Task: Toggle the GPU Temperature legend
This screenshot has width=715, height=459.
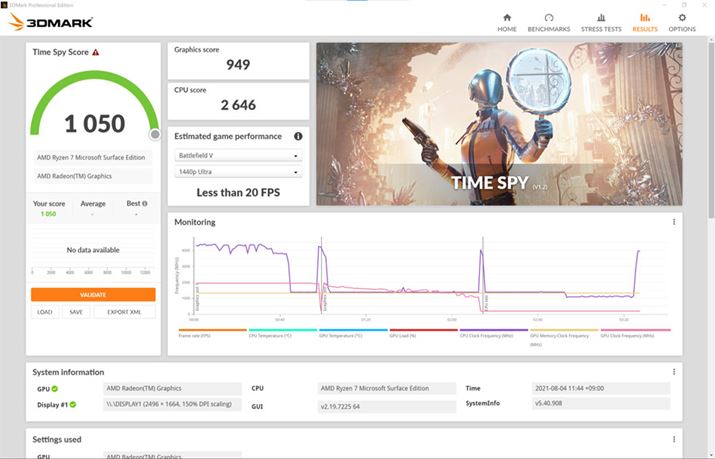Action: pos(353,333)
